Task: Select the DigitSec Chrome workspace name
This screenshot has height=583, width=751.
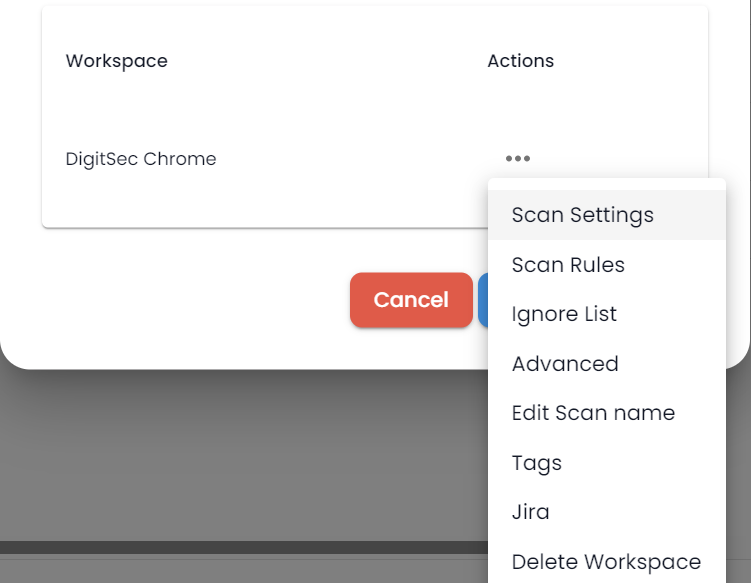Action: [x=141, y=159]
